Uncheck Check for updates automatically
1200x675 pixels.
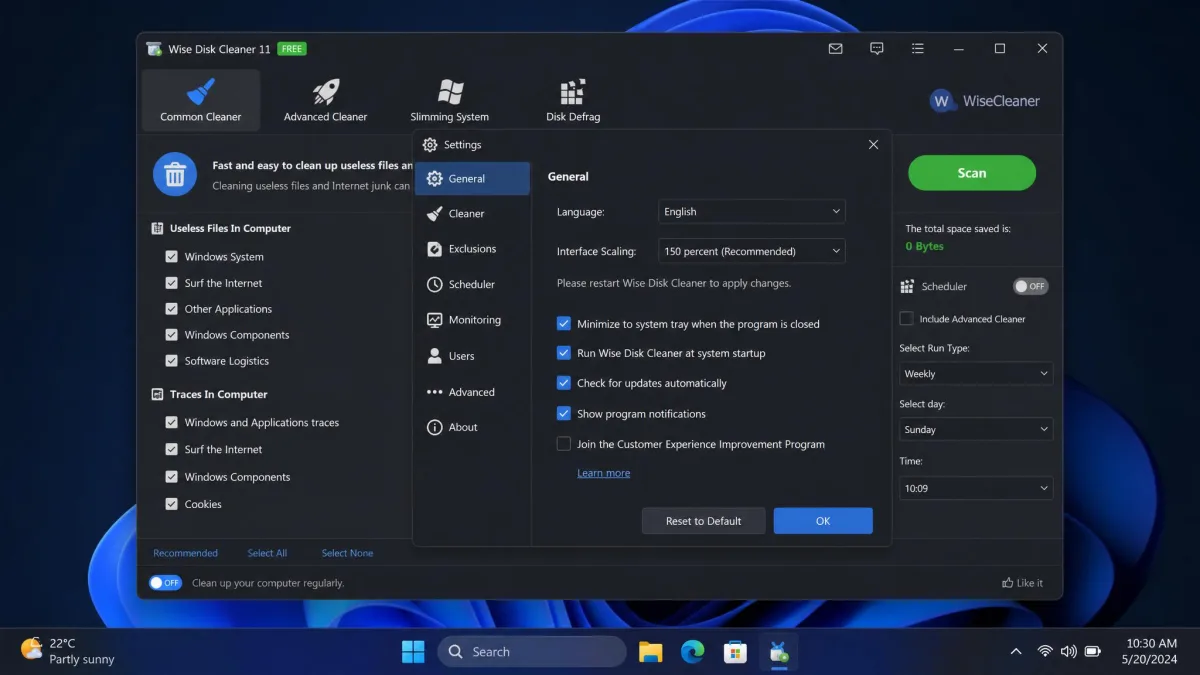point(564,383)
